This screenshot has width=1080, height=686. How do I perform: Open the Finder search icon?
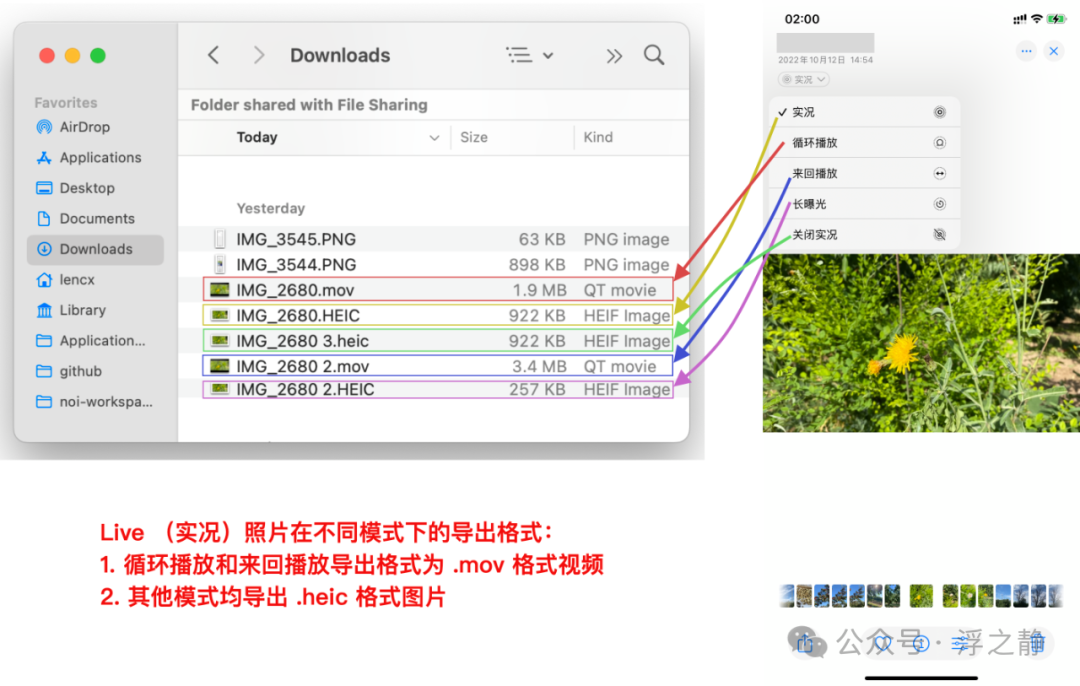(654, 55)
